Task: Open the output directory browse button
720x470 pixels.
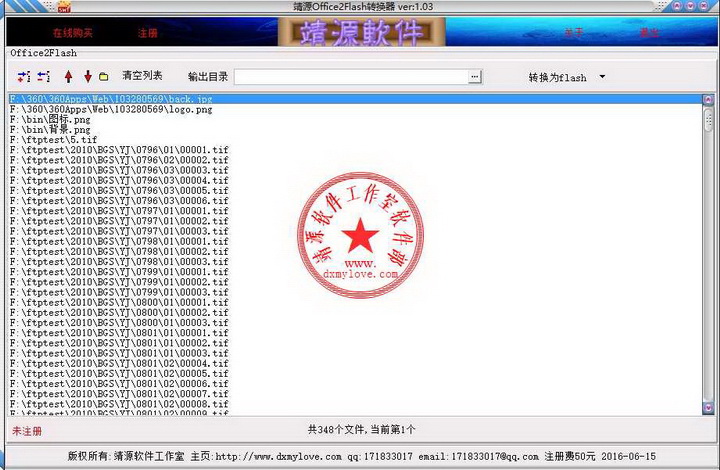Action: tap(475, 77)
